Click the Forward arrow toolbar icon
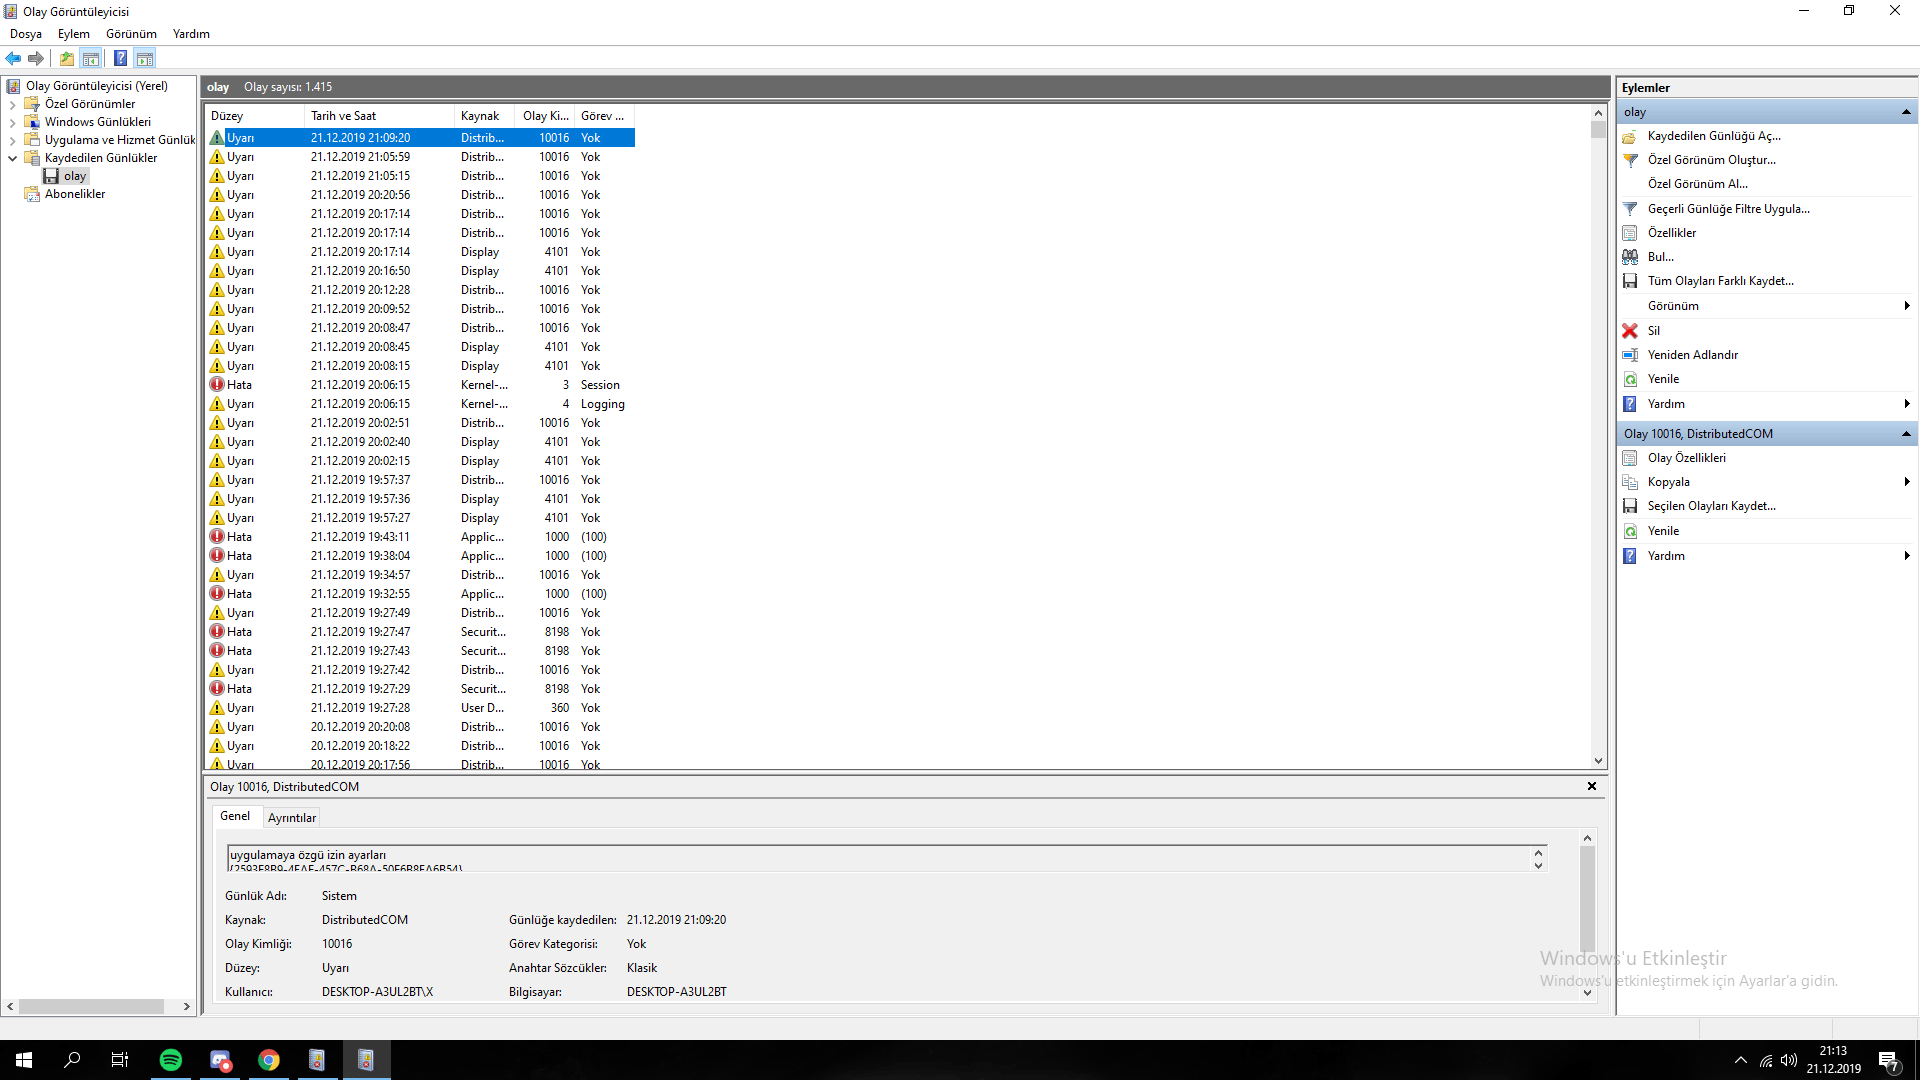Screen dimensions: 1920x1080 point(36,58)
